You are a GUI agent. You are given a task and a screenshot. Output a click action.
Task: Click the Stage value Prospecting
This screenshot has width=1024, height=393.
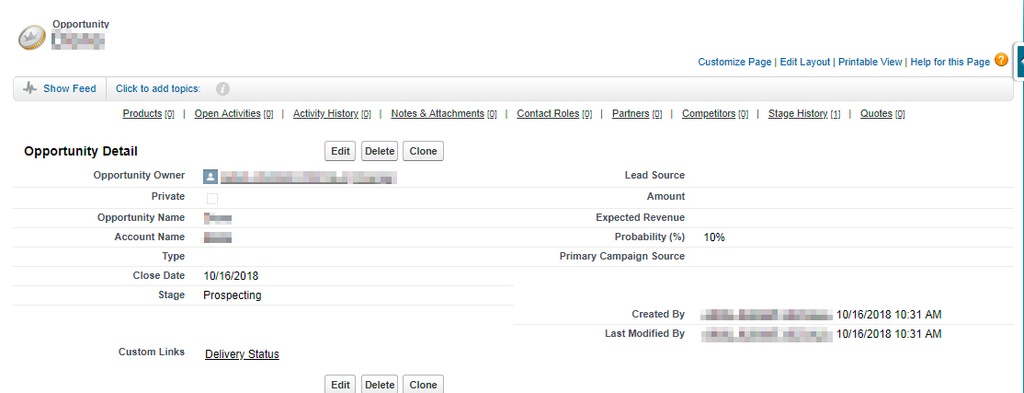(x=232, y=296)
